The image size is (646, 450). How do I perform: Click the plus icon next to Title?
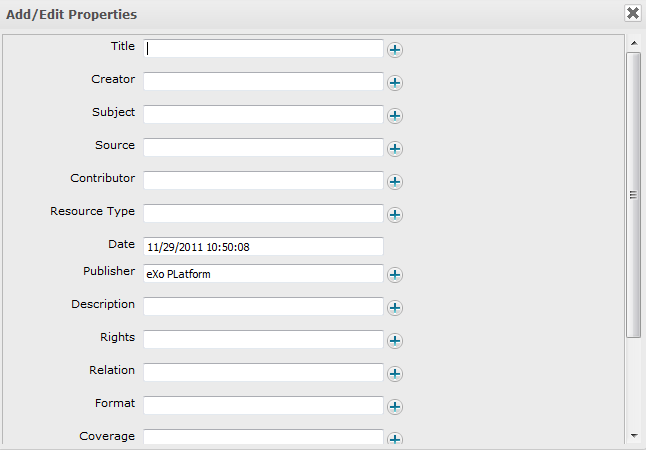pyautogui.click(x=395, y=49)
